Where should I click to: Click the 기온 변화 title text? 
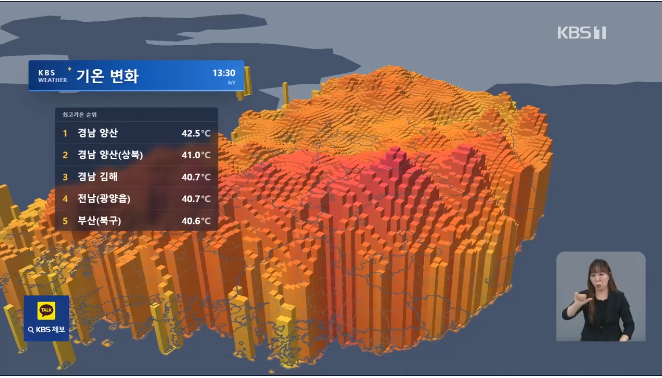point(107,76)
